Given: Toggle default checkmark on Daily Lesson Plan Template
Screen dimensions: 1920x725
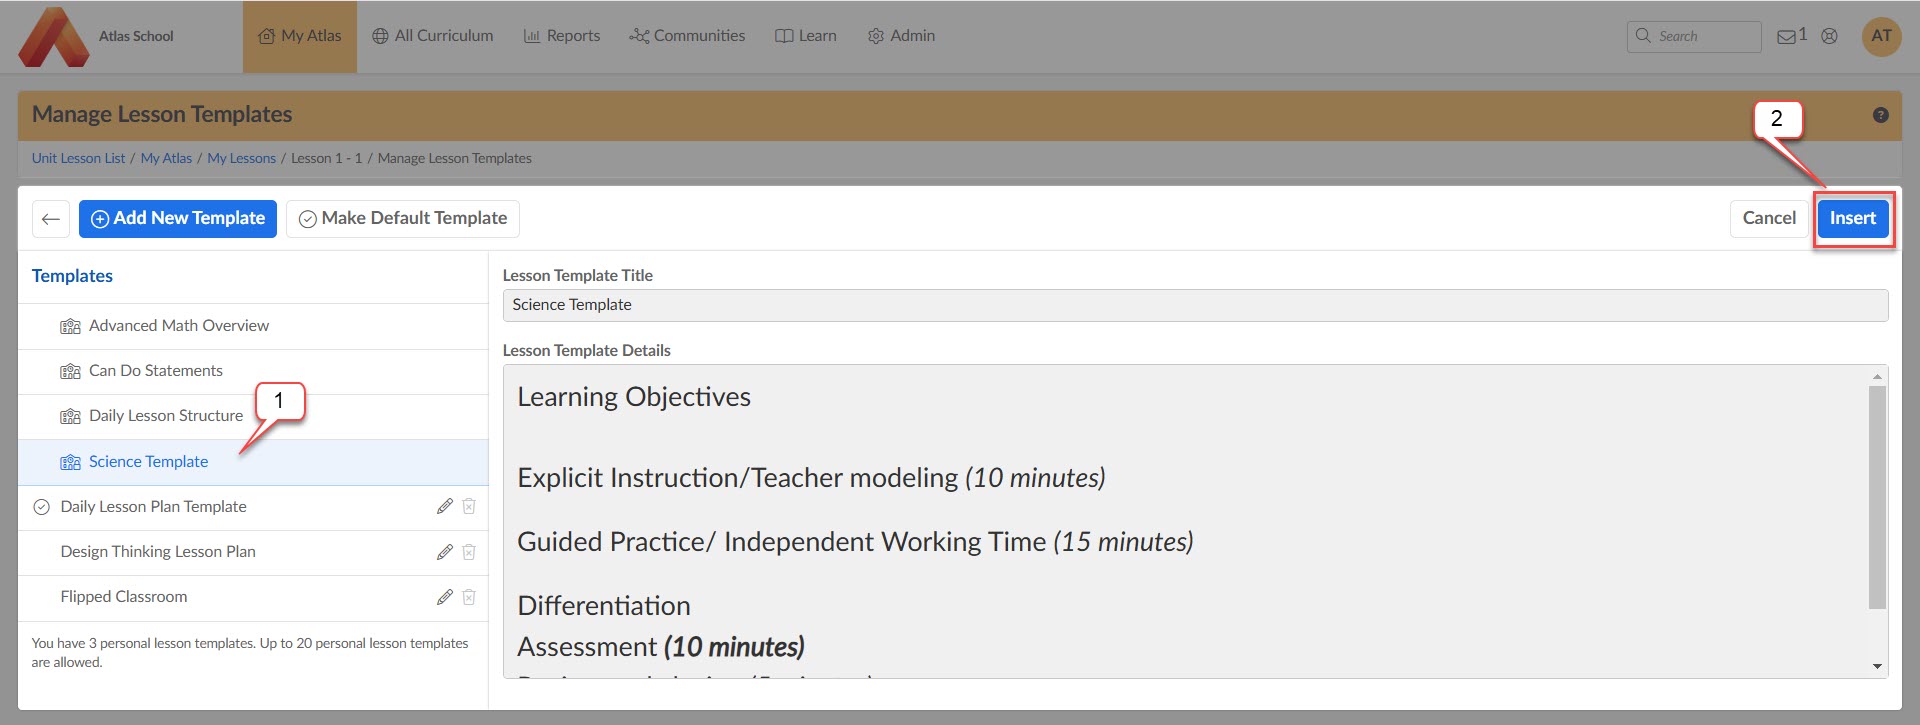Looking at the screenshot, I should pos(42,507).
